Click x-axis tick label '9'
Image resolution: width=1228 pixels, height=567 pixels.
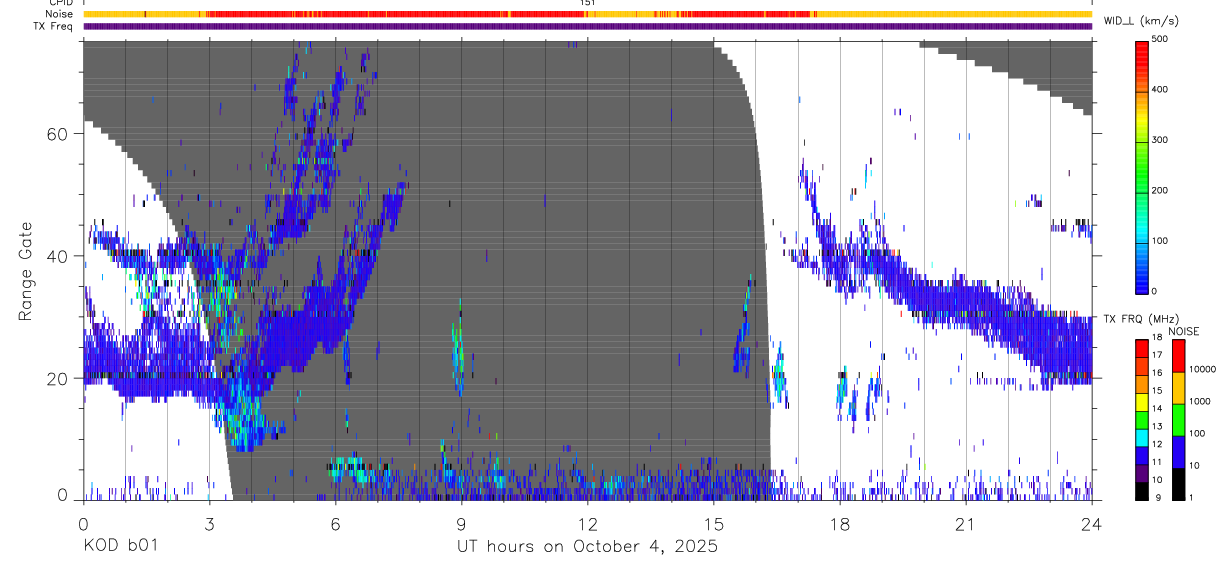point(461,523)
